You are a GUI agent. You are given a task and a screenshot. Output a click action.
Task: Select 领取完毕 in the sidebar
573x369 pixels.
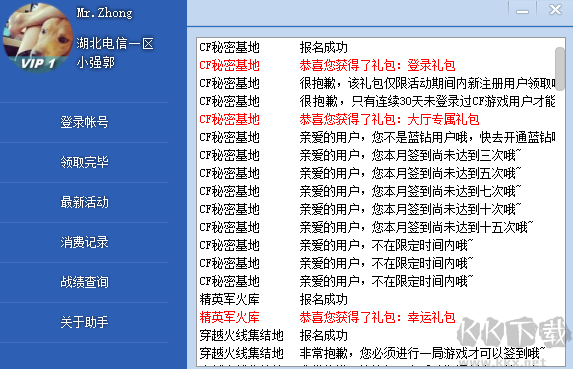(84, 162)
